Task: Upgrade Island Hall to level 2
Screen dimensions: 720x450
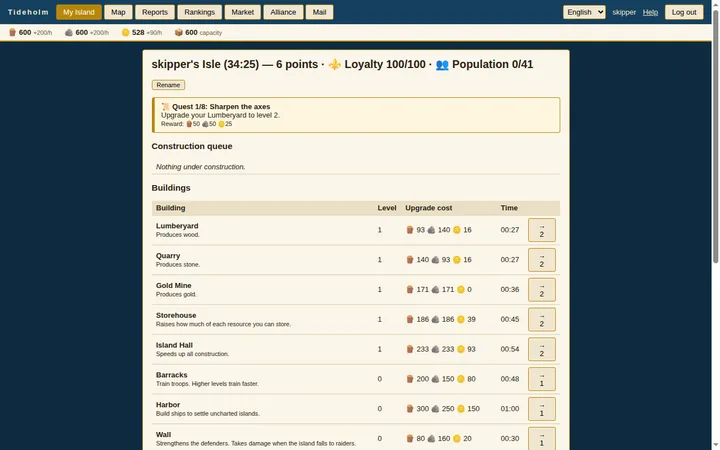Action: (542, 349)
